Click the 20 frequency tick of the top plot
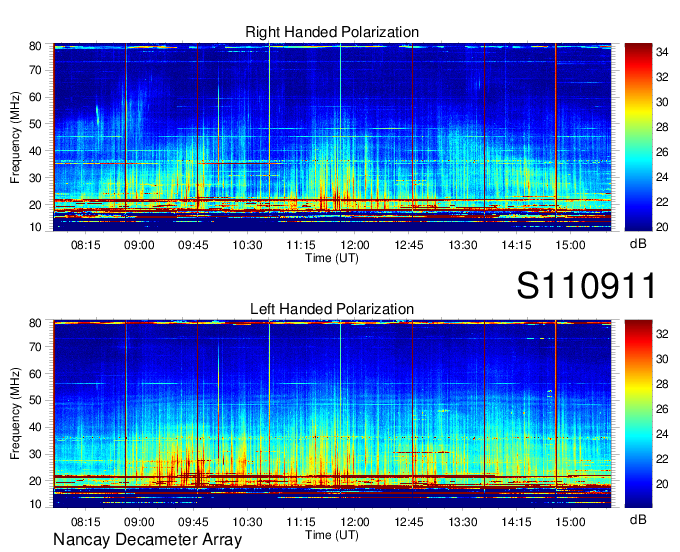The image size is (680, 552). (x=35, y=205)
